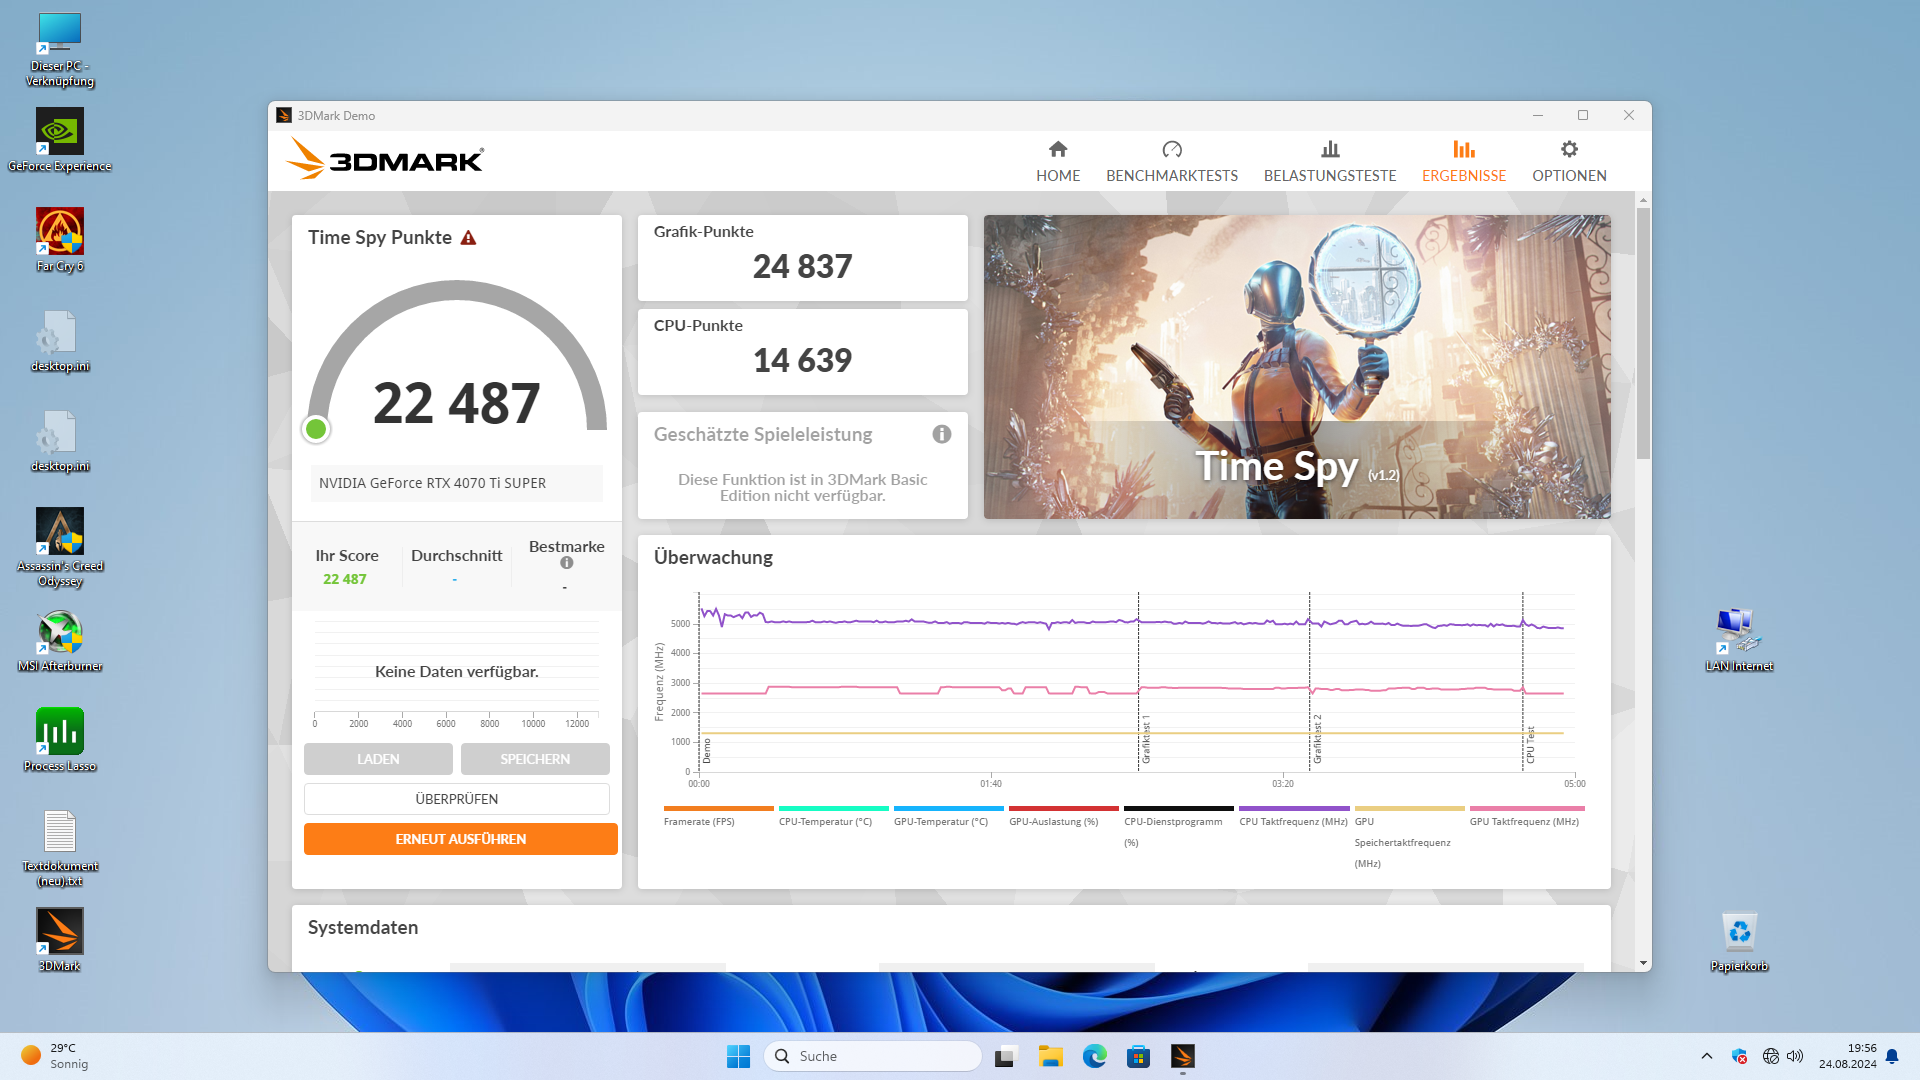Click the Time Spy artwork thumbnail

point(1296,366)
